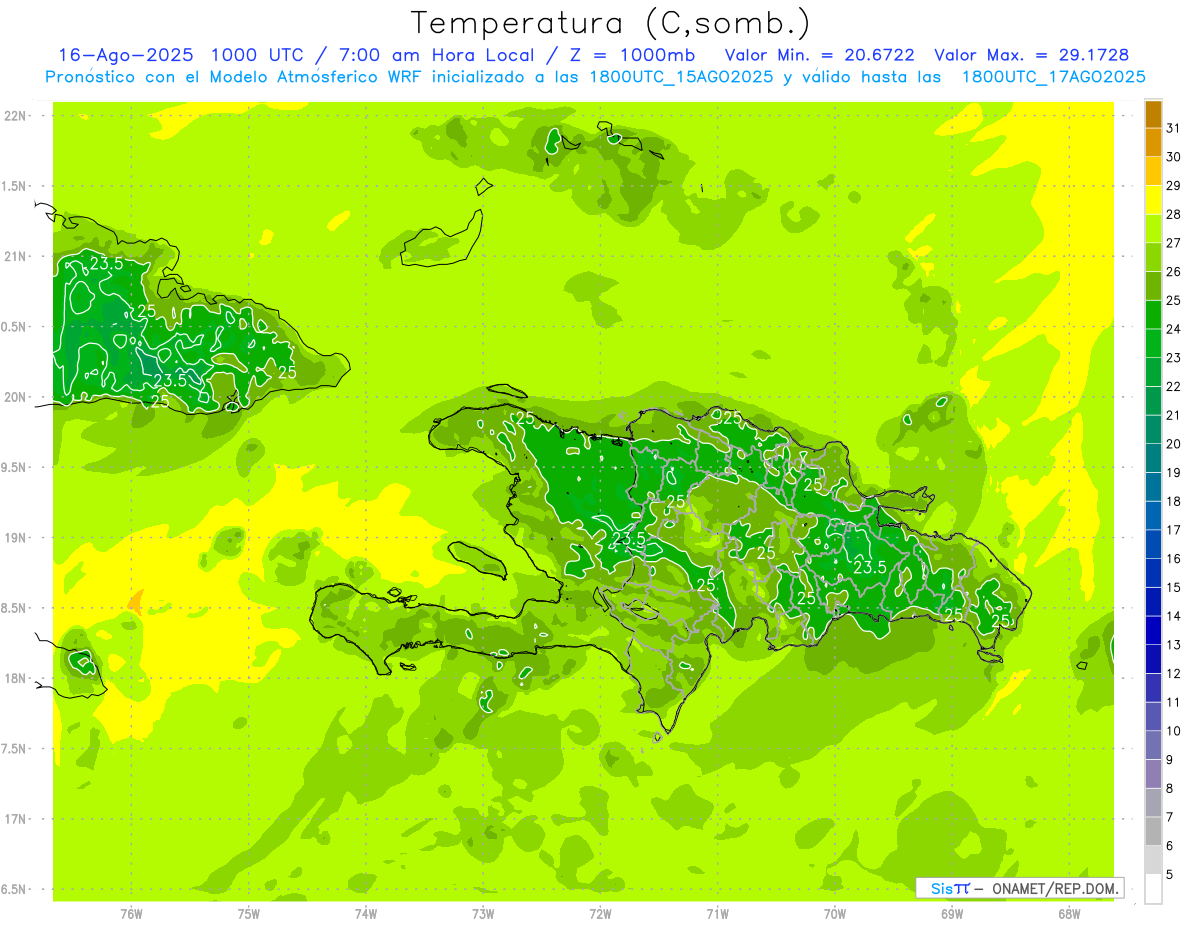This screenshot has width=1200, height=927.
Task: Click the '21N' latitude label
Action: [17, 256]
